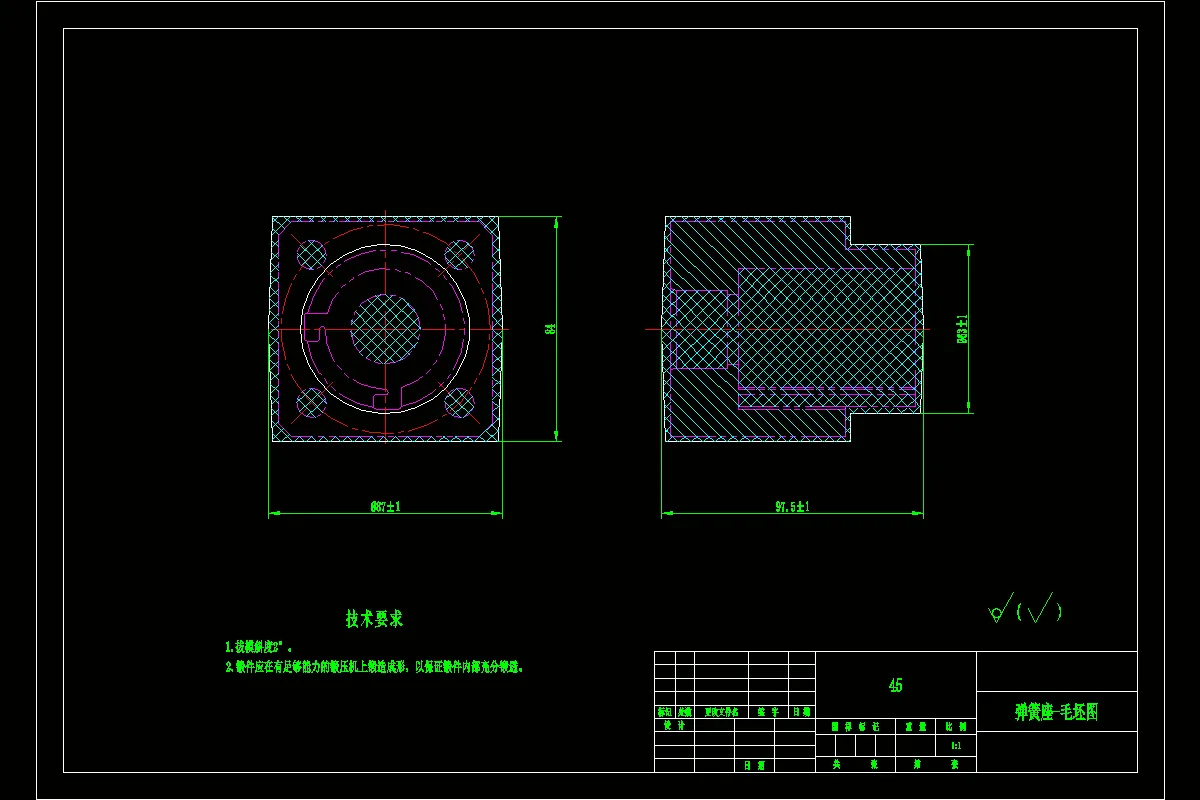
Task: Select the 签字 column header in title block
Action: tap(768, 712)
